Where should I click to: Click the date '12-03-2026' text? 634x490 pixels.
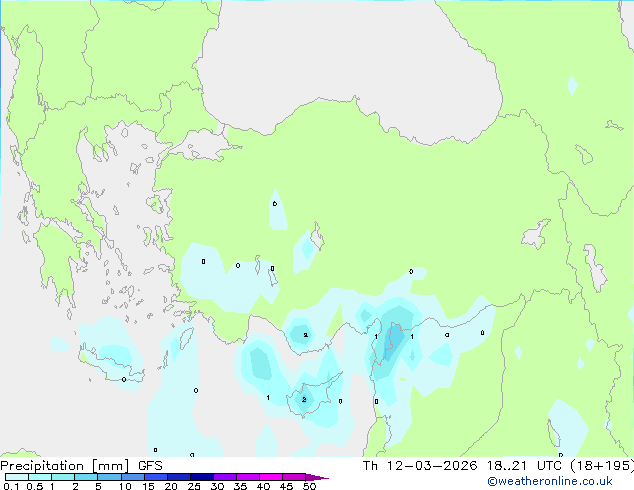click(432, 466)
